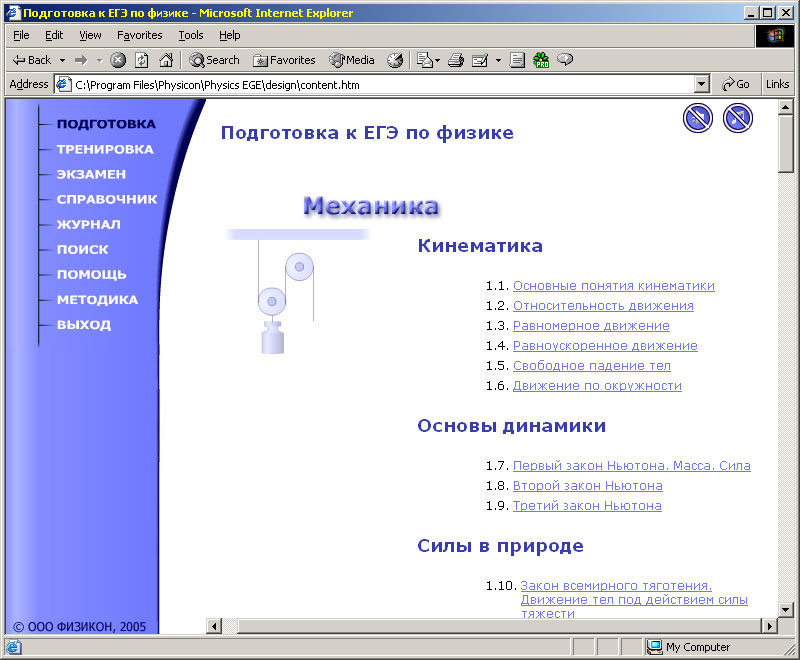Viewport: 800px width, 660px height.
Task: Open the Favorites menu
Action: coord(139,35)
